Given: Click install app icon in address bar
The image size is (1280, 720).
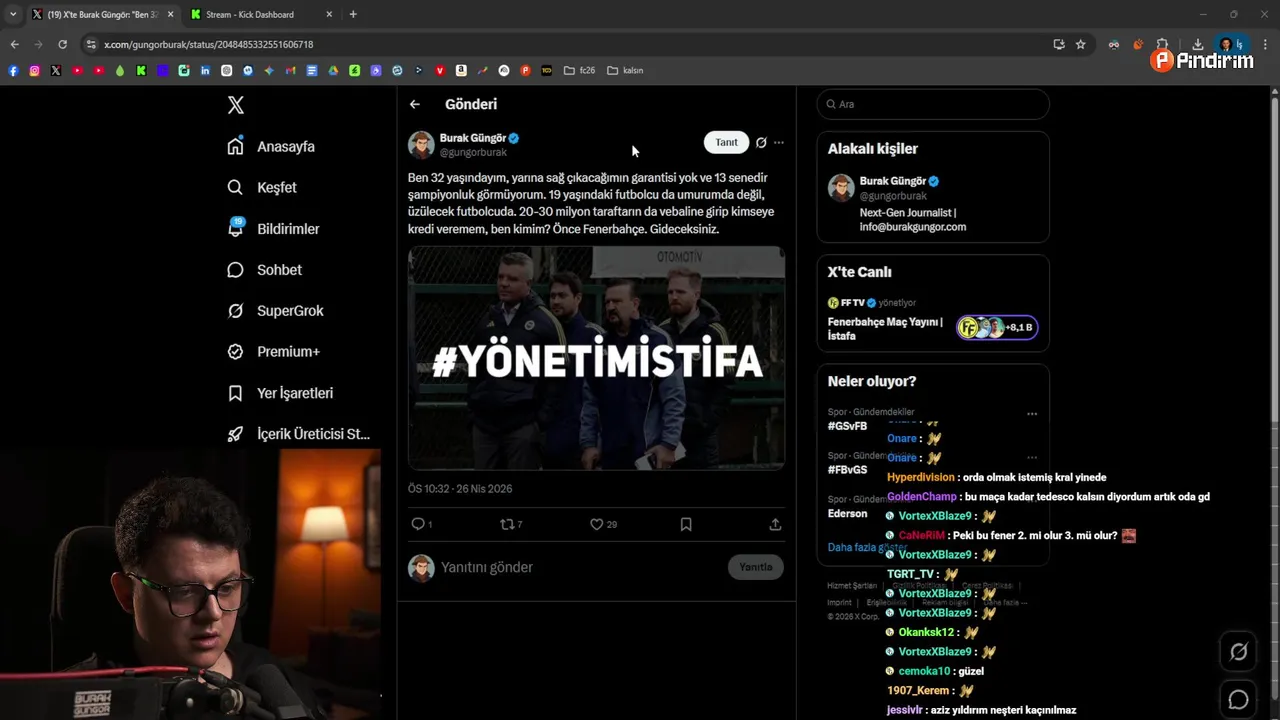Looking at the screenshot, I should coord(1059,44).
